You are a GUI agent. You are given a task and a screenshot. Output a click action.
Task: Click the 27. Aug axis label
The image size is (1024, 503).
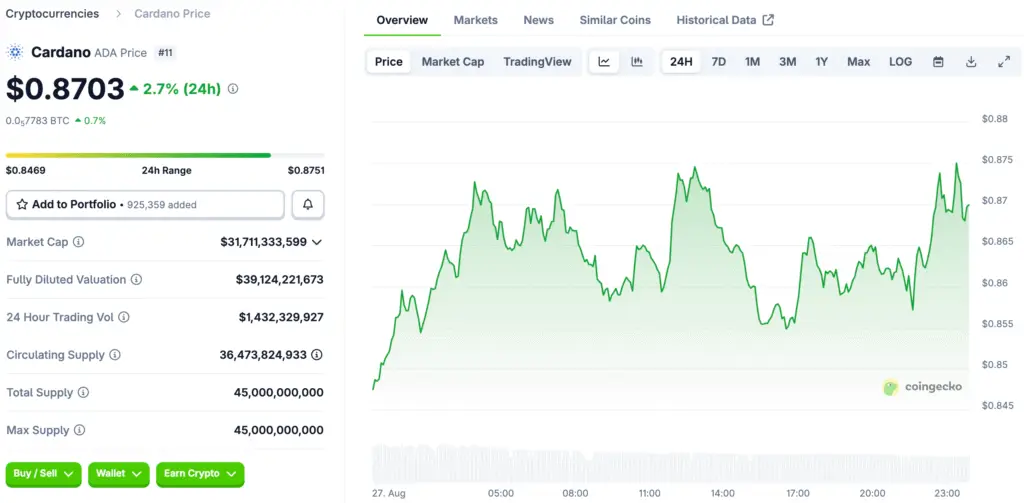[387, 493]
